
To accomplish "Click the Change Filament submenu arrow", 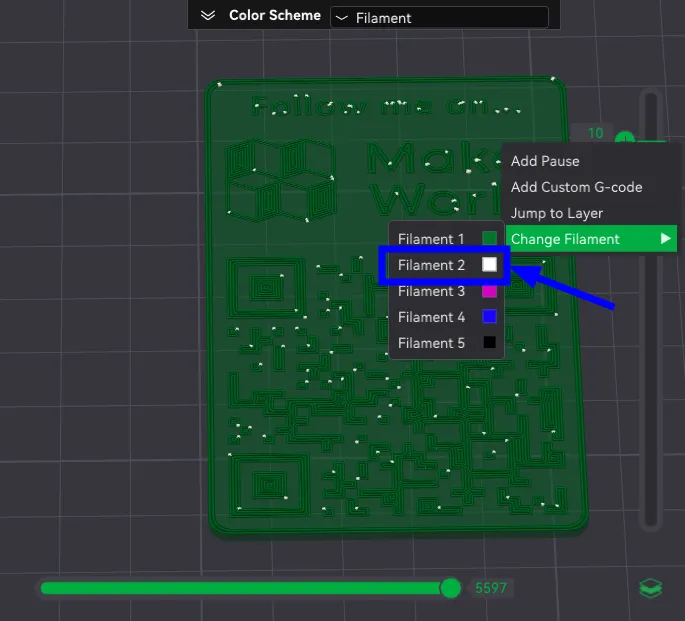I will pyautogui.click(x=665, y=239).
